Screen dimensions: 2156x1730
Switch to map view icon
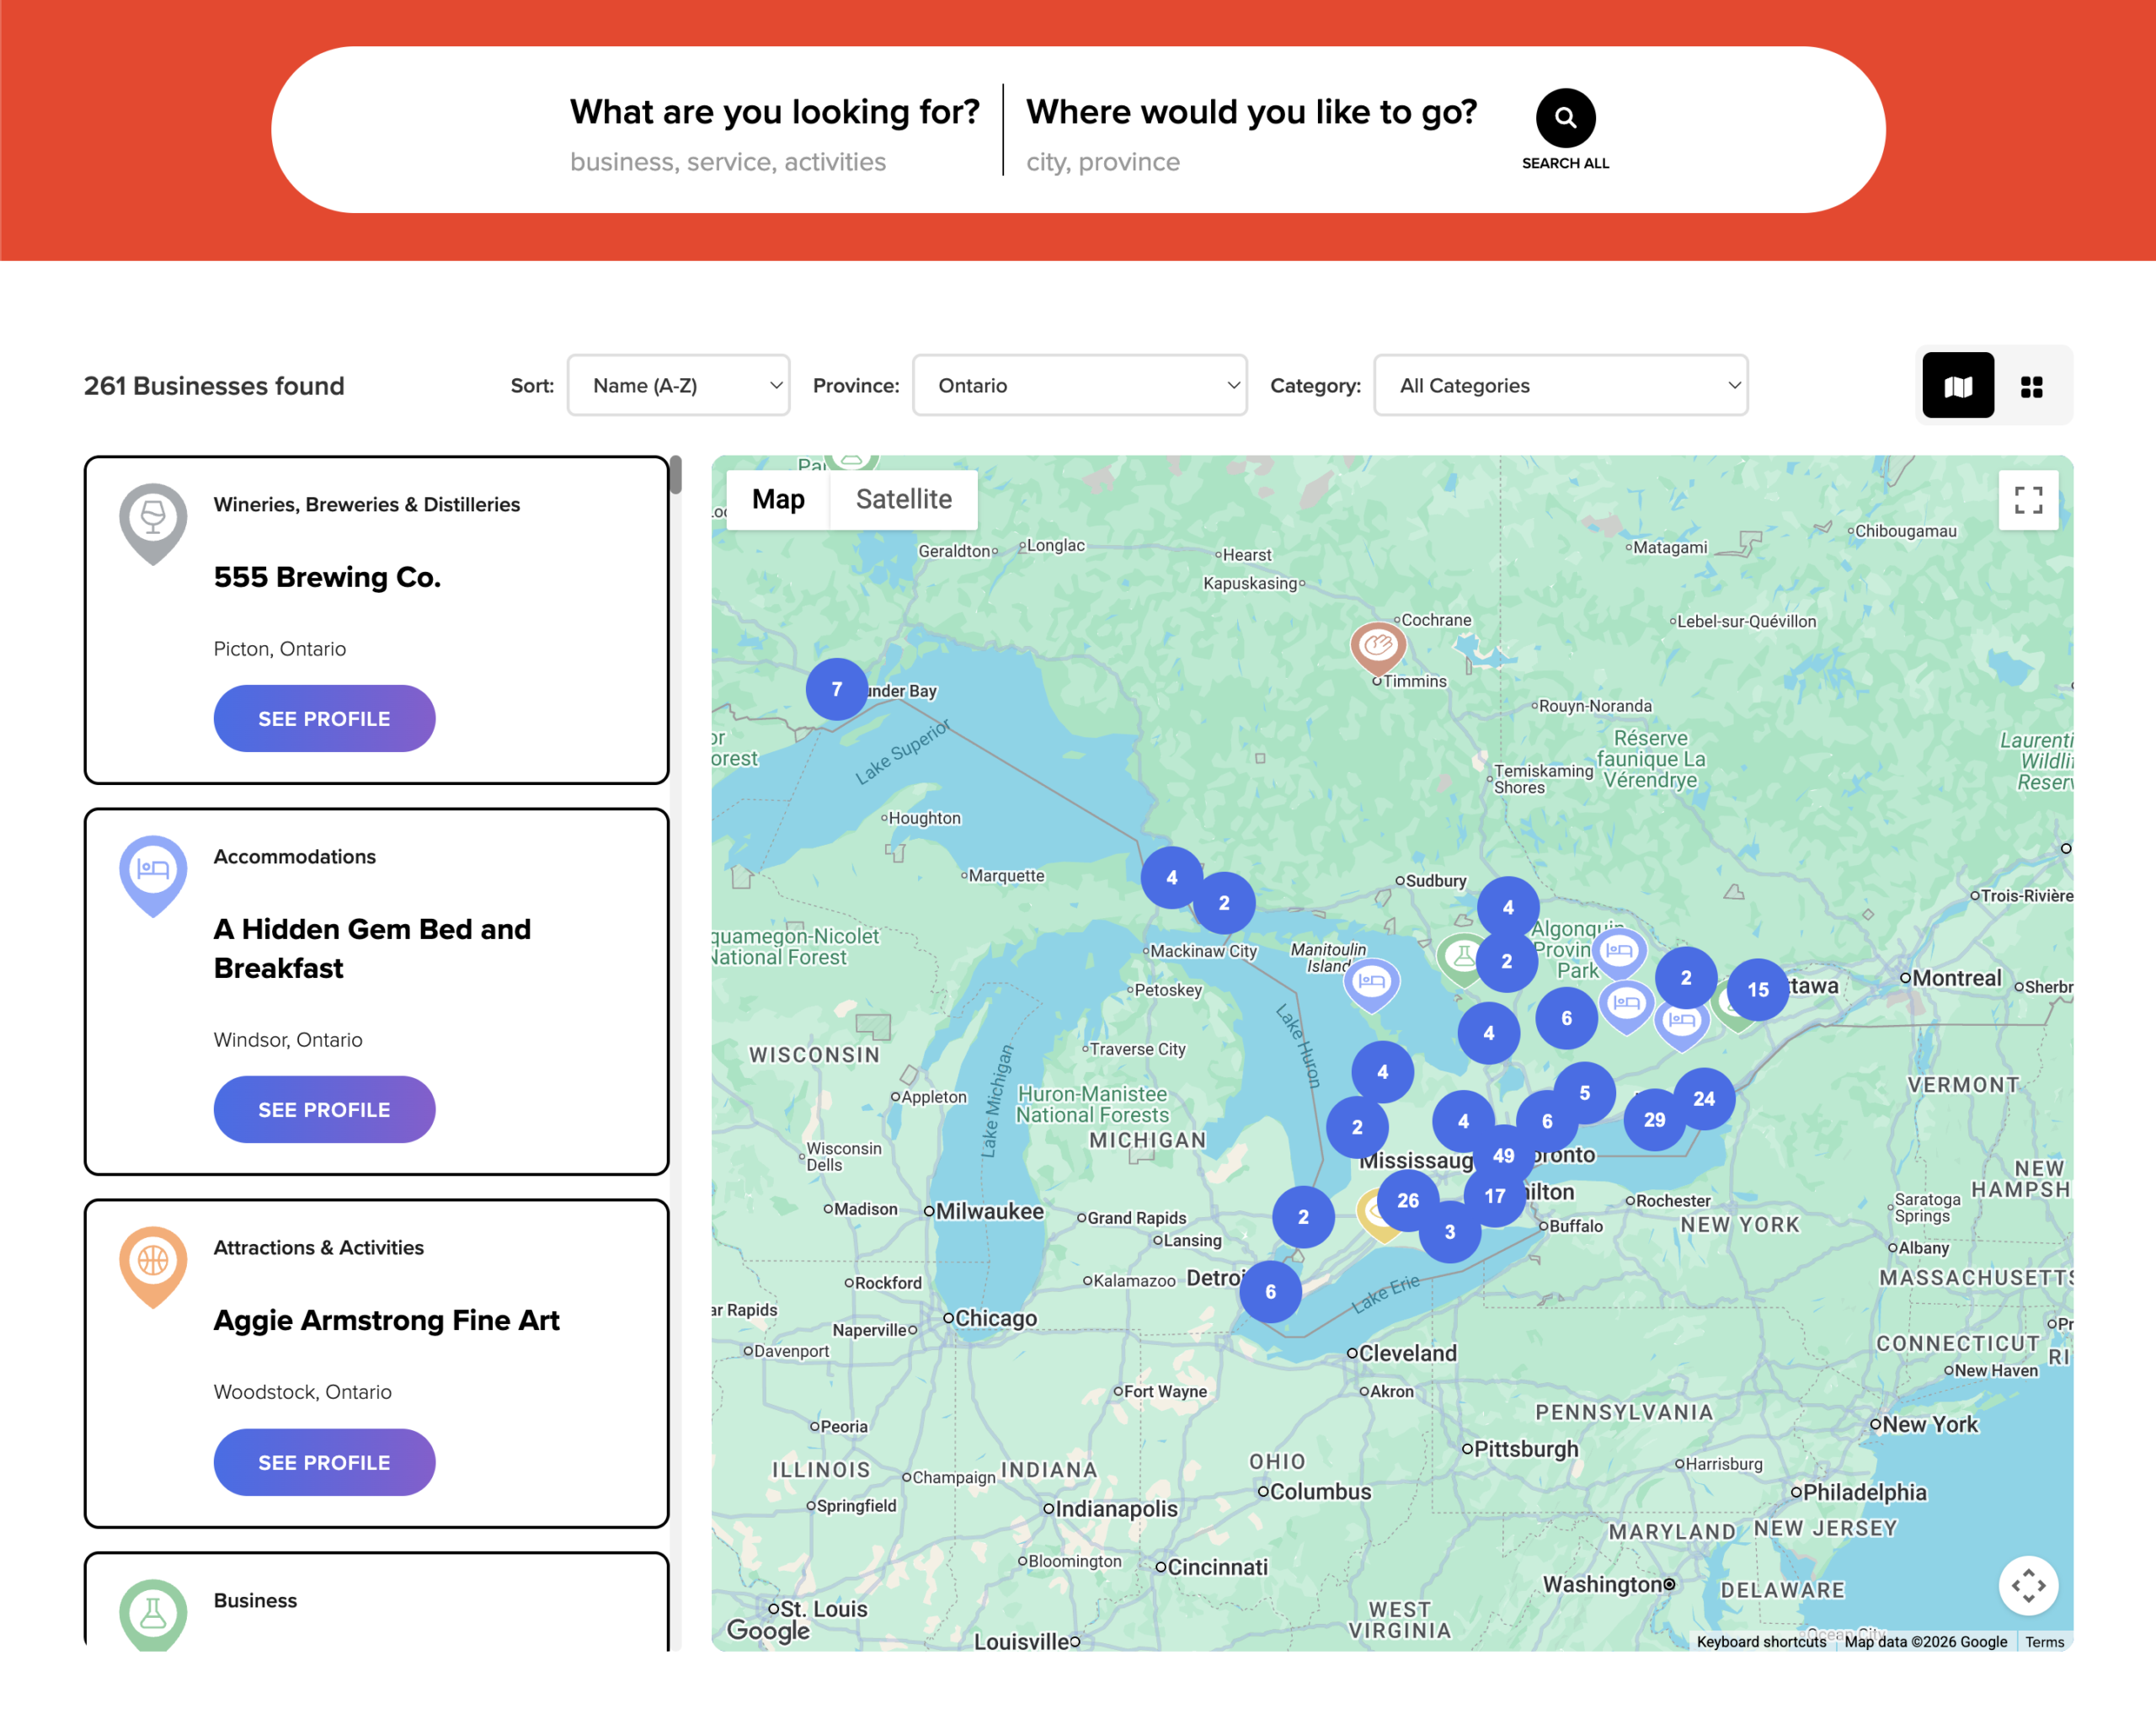coord(1957,385)
